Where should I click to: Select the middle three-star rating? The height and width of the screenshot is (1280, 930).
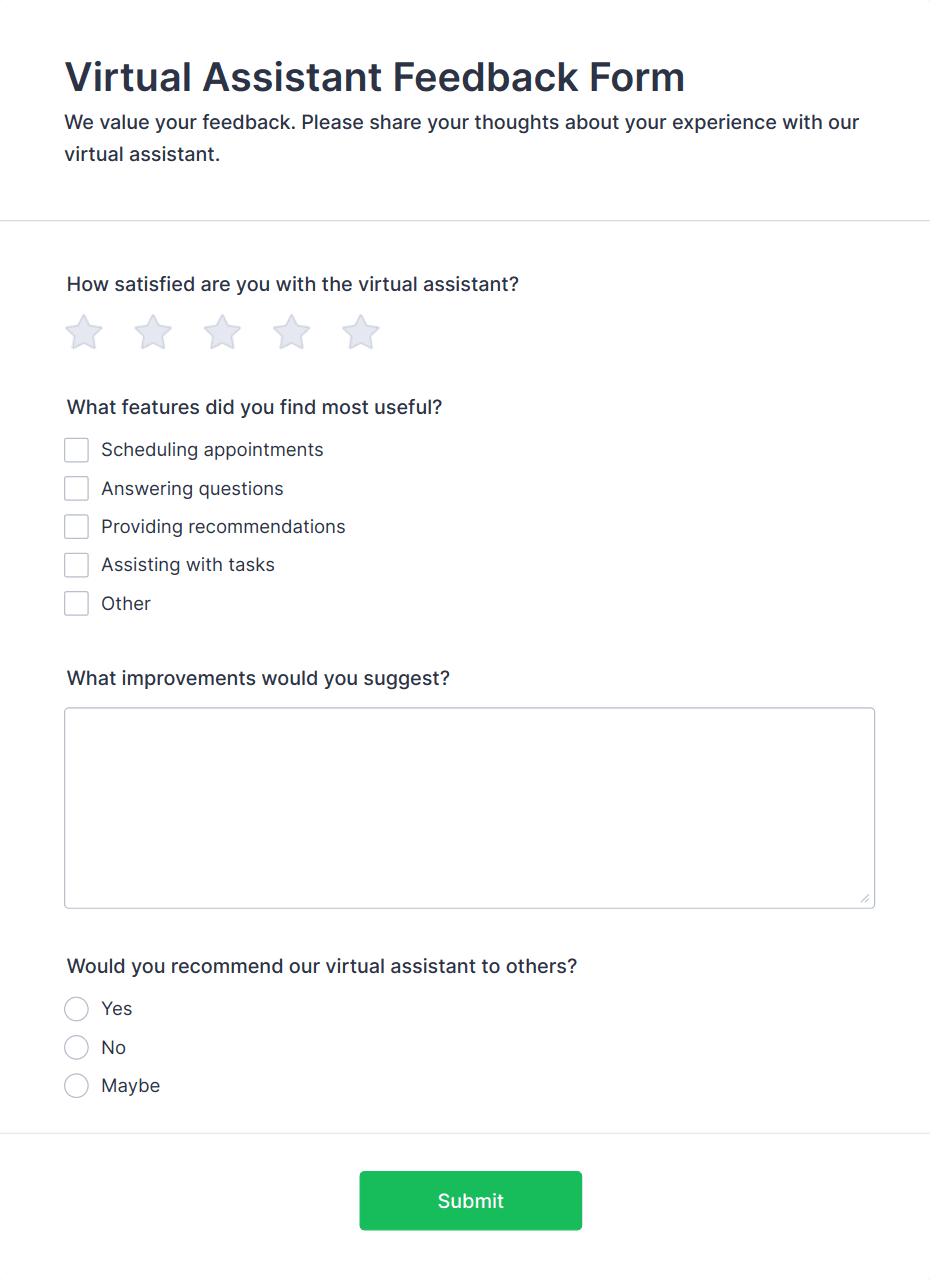pyautogui.click(x=221, y=332)
